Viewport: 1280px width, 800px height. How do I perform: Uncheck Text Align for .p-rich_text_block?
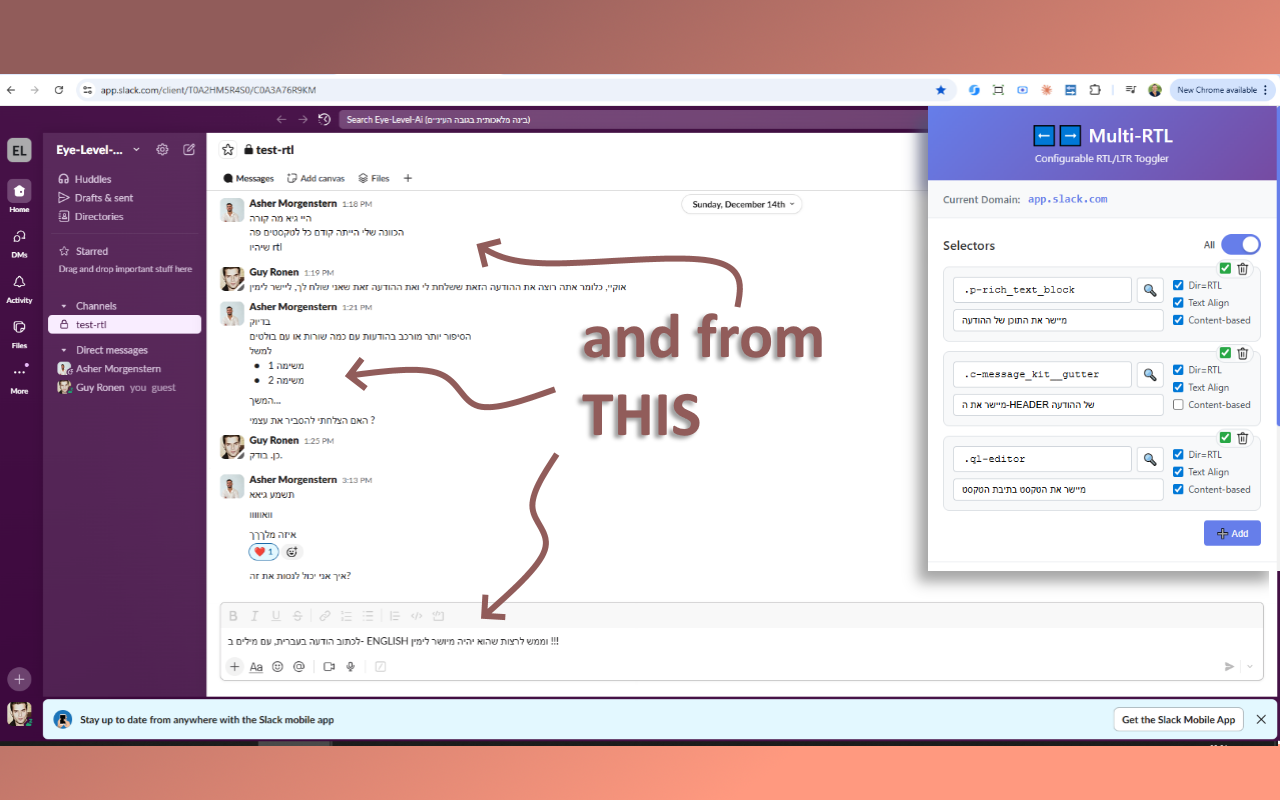coord(1178,303)
